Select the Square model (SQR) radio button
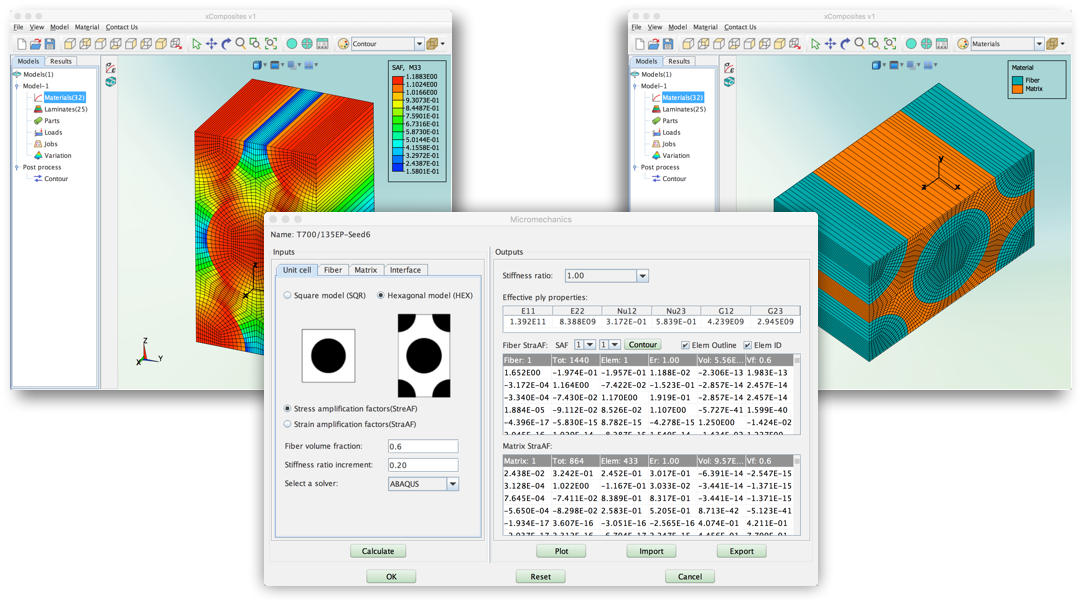 [288, 296]
